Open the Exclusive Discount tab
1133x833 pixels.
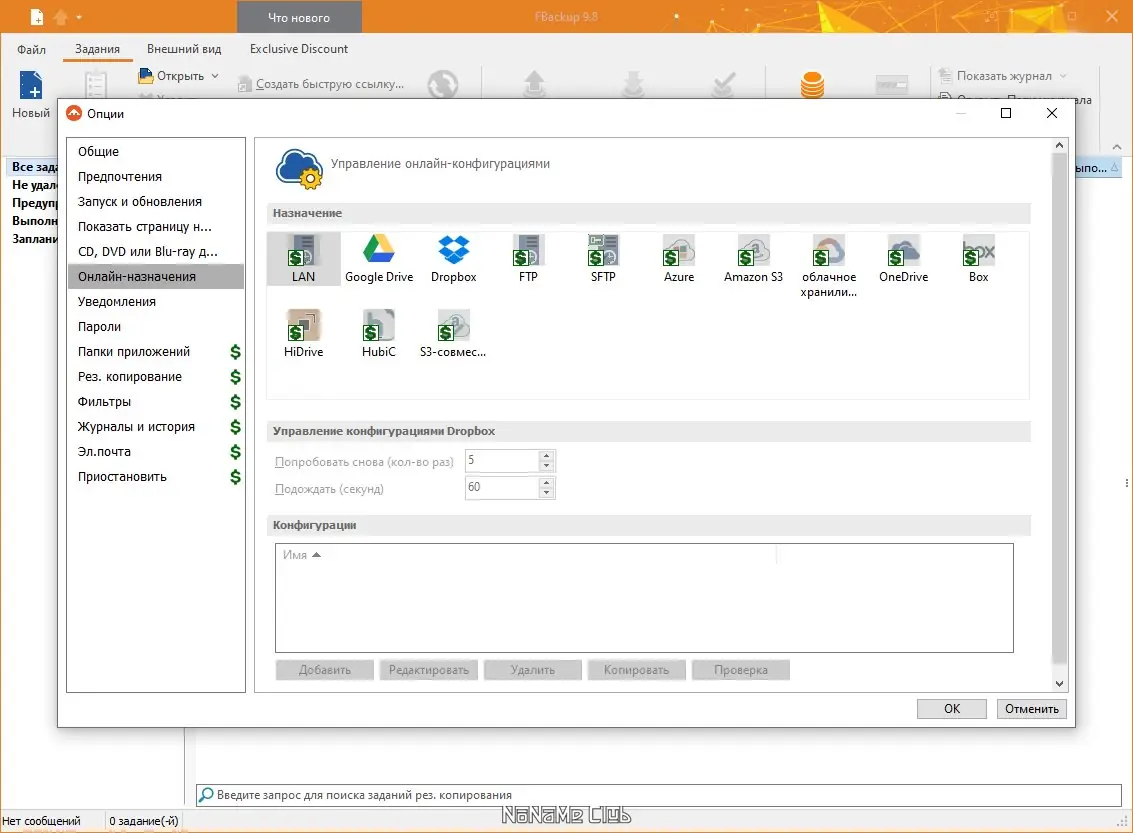coord(298,49)
